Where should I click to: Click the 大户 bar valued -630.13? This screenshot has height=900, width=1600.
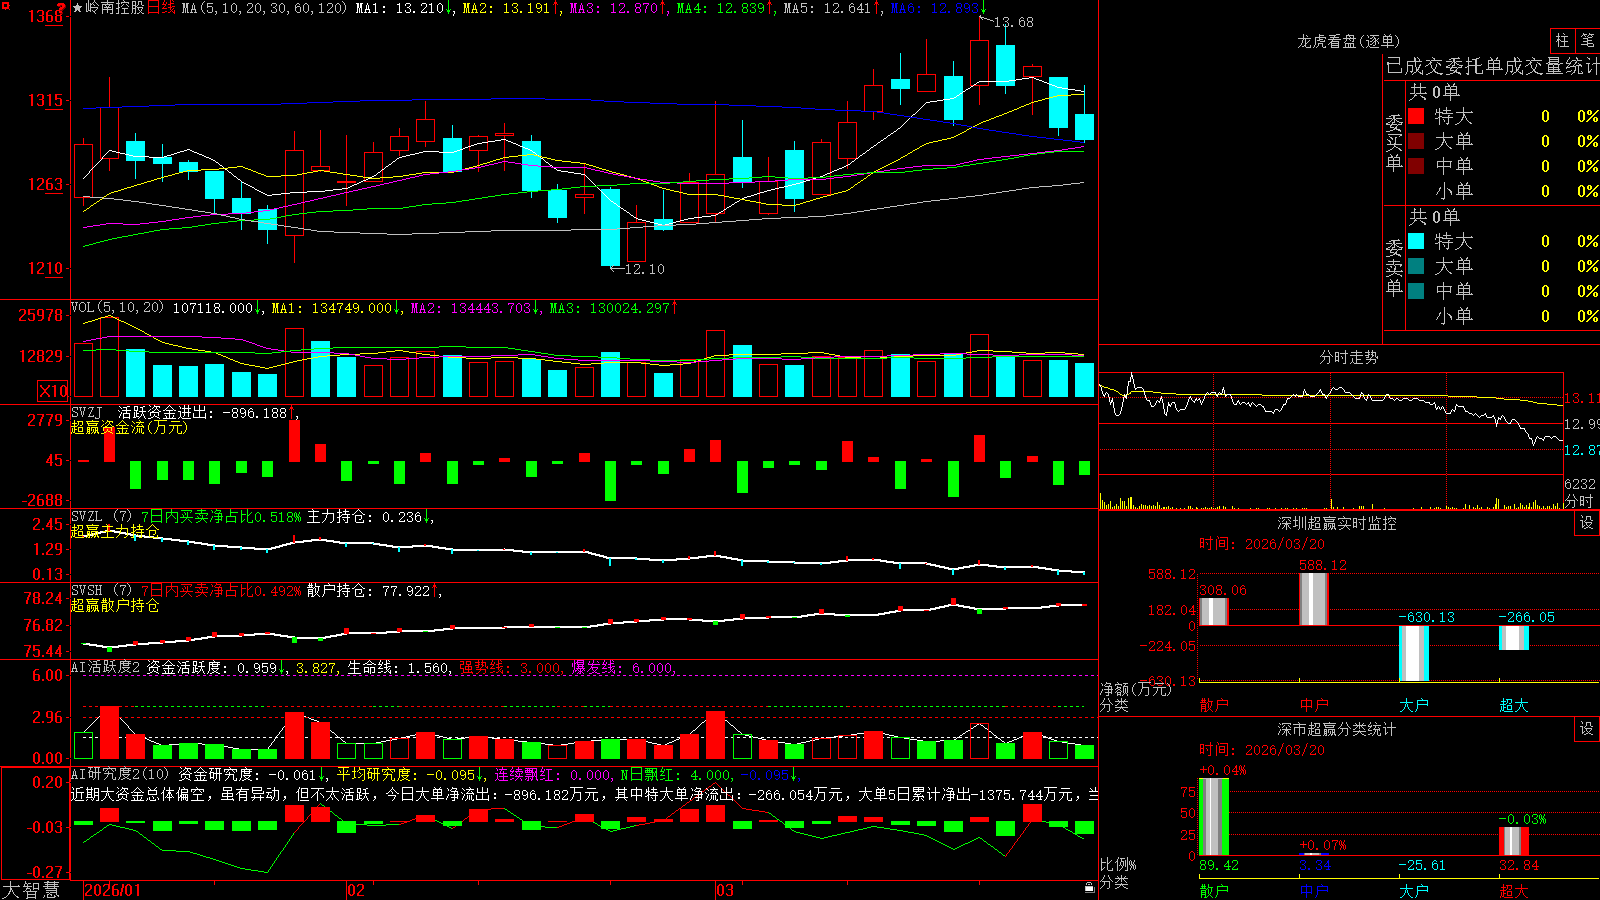click(1413, 653)
